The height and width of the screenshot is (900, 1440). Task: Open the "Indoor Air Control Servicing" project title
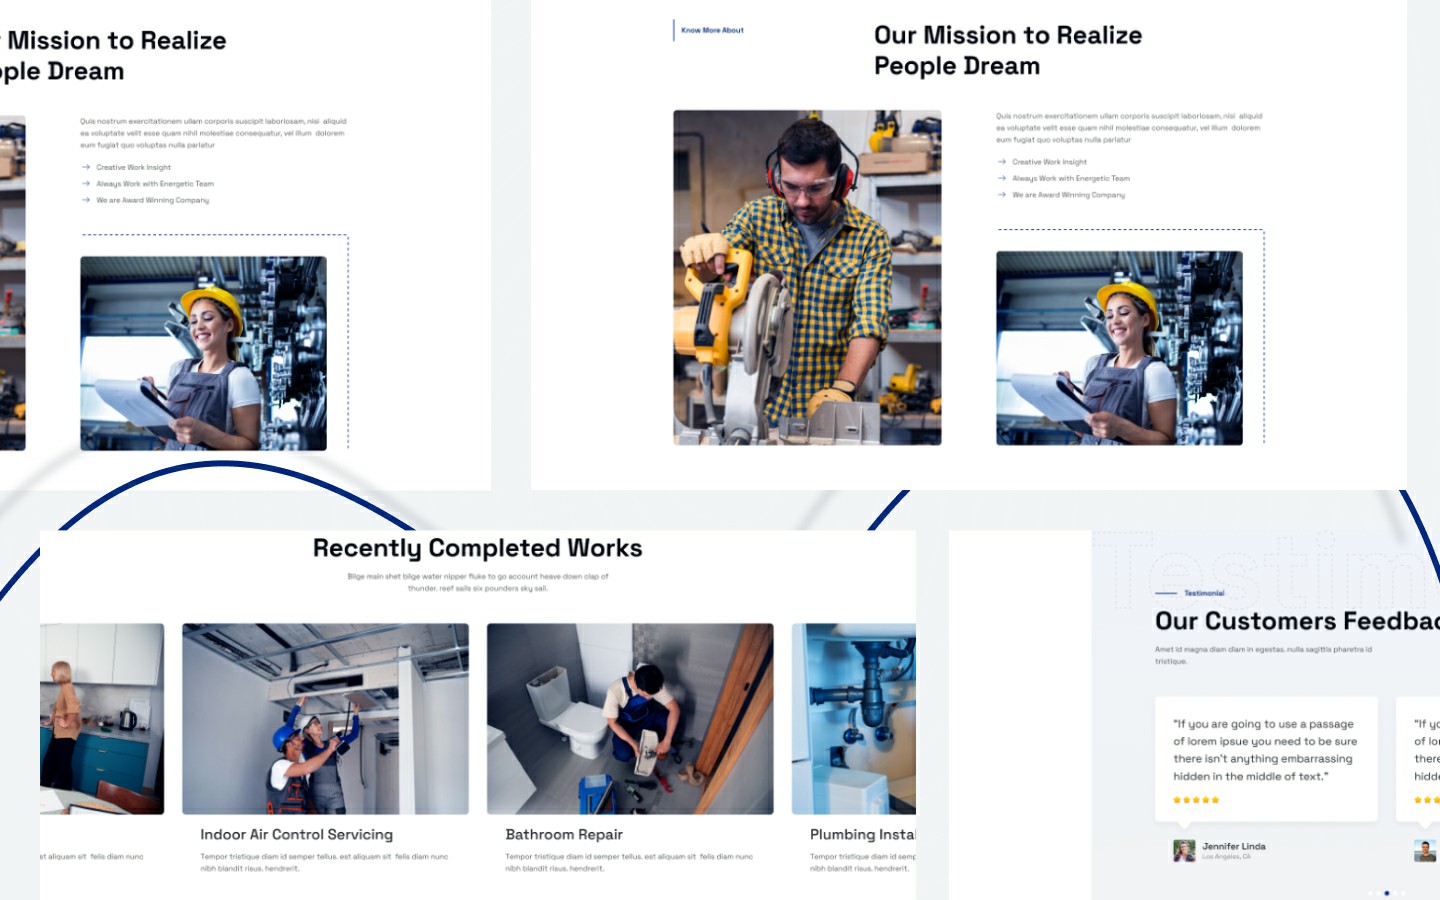click(x=296, y=834)
